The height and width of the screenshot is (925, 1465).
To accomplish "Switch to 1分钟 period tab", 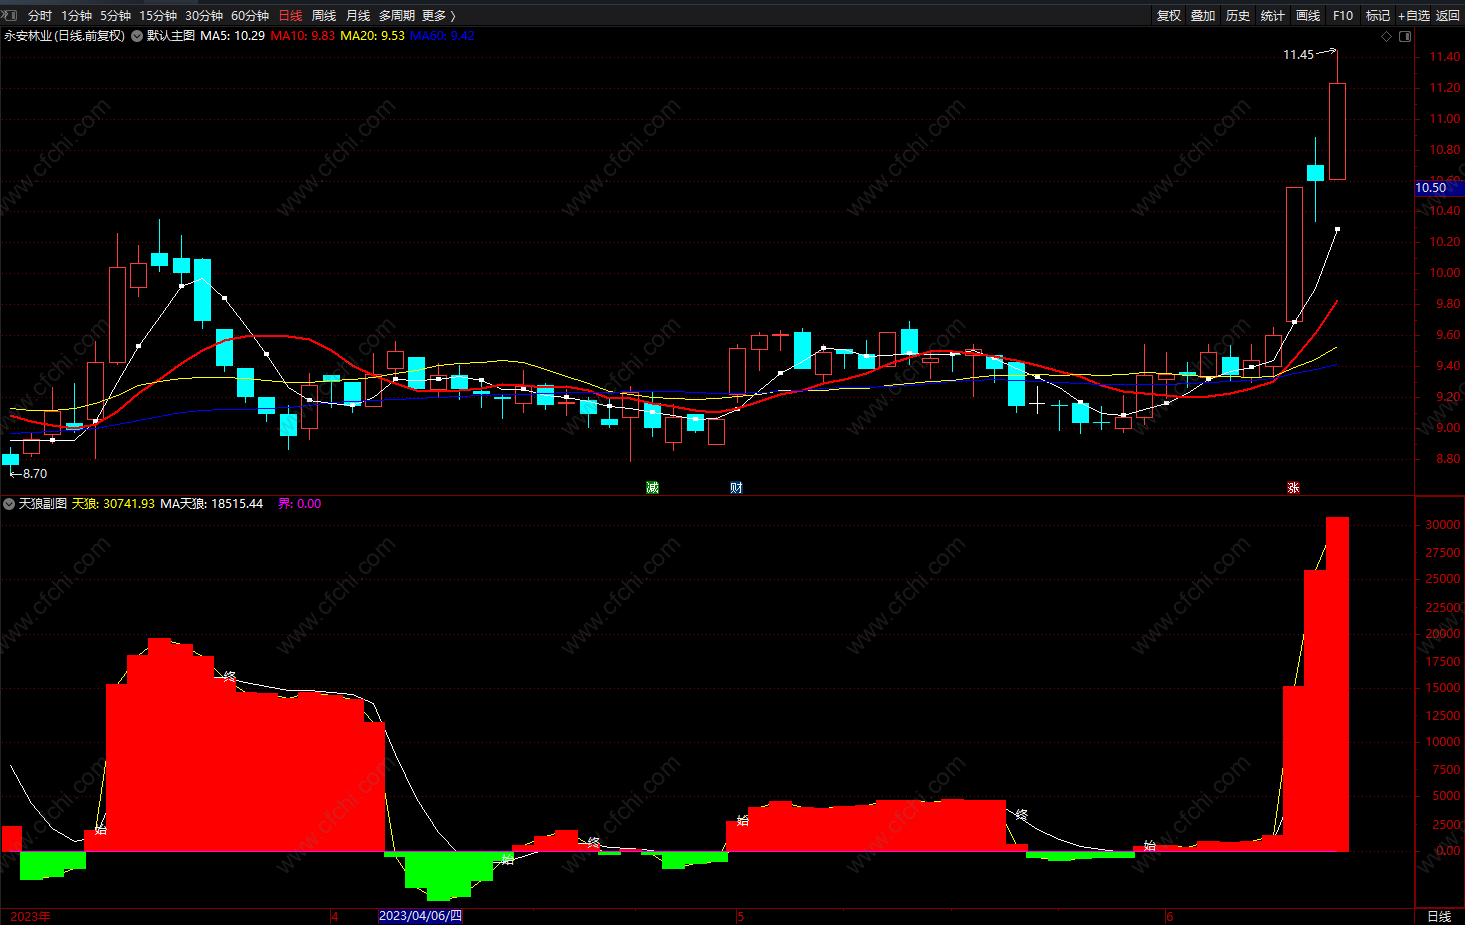I will pyautogui.click(x=76, y=15).
